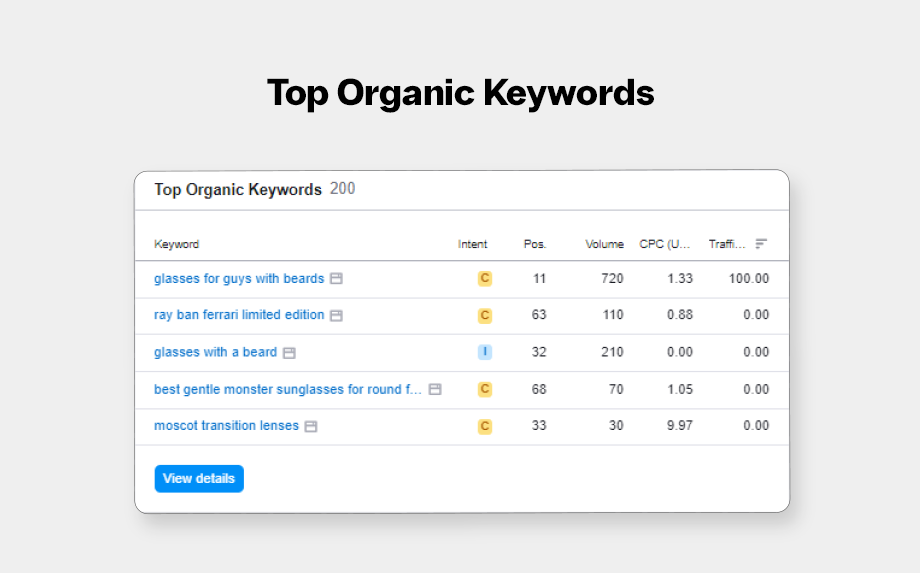
Task: Click the 'Top Organic Keywords' widget title
Action: 238,189
